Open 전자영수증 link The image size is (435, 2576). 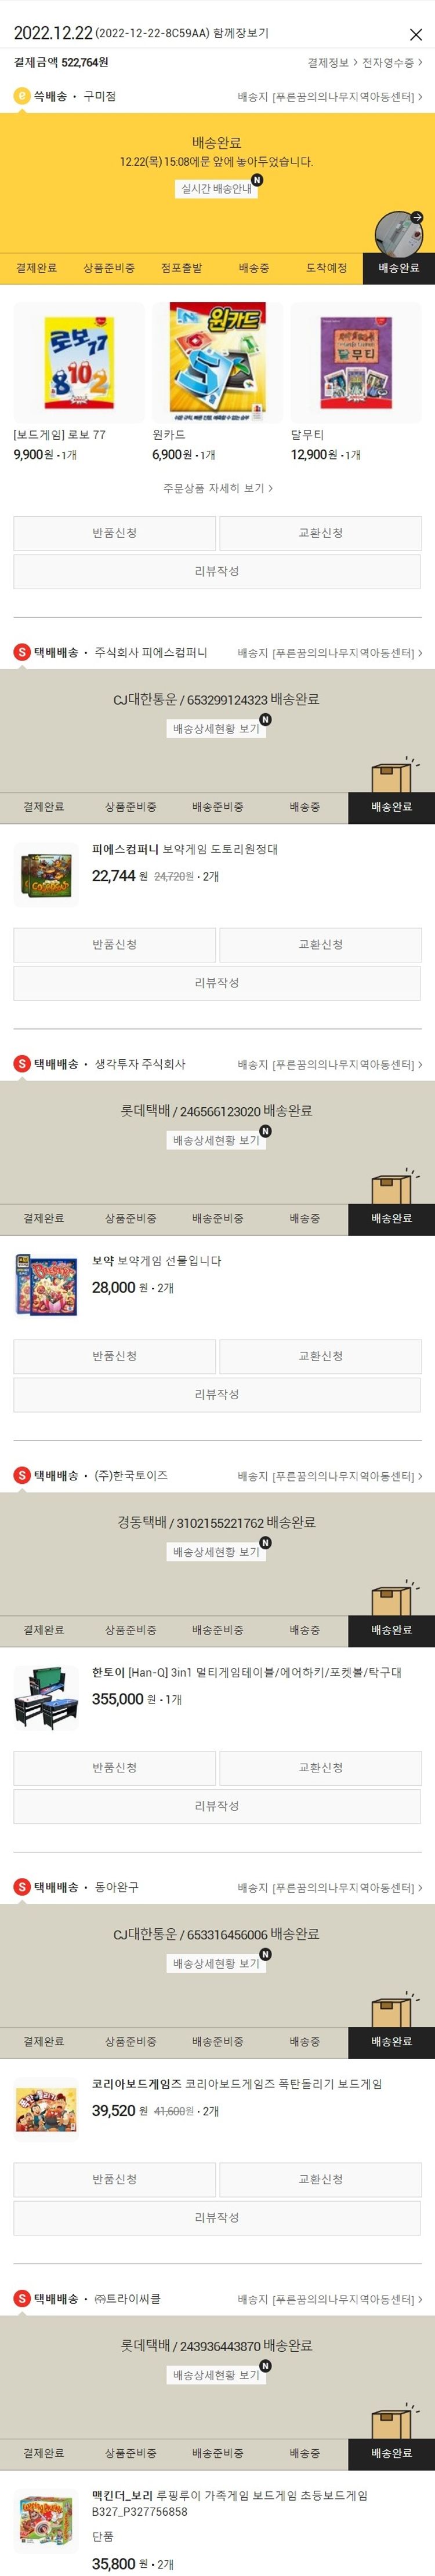[392, 63]
